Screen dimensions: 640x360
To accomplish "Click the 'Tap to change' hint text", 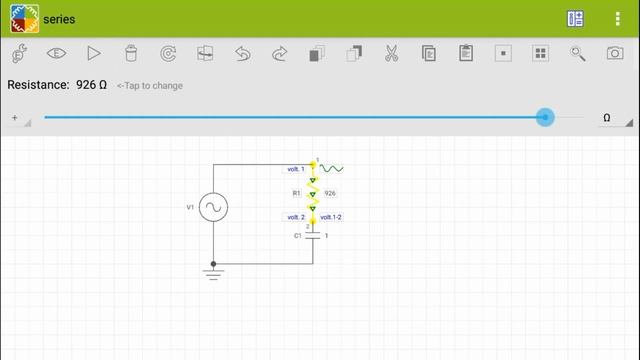I will tap(150, 86).
